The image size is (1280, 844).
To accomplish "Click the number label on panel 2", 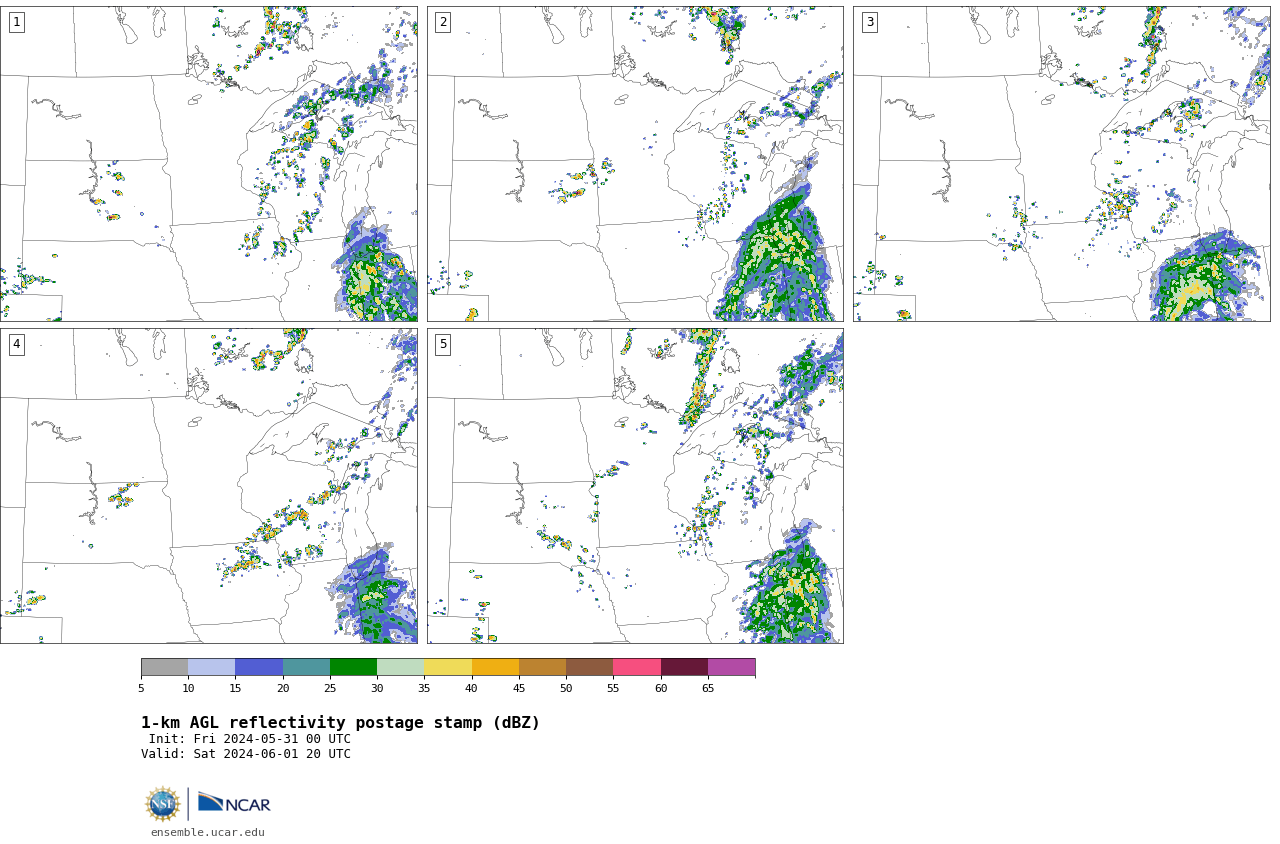I will [x=443, y=22].
